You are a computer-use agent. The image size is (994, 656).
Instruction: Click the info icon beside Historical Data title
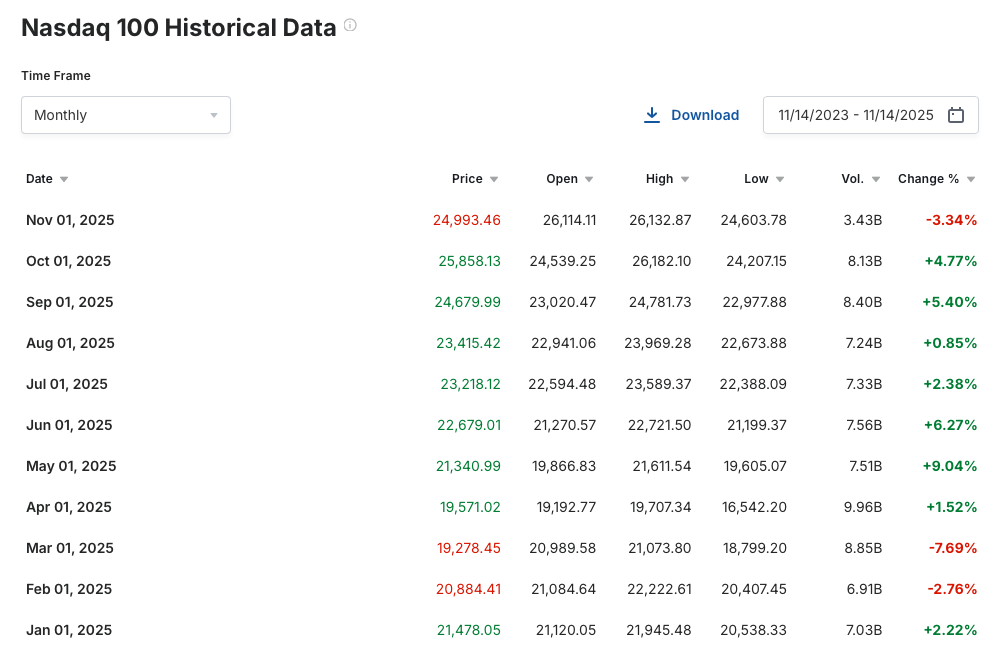click(350, 25)
